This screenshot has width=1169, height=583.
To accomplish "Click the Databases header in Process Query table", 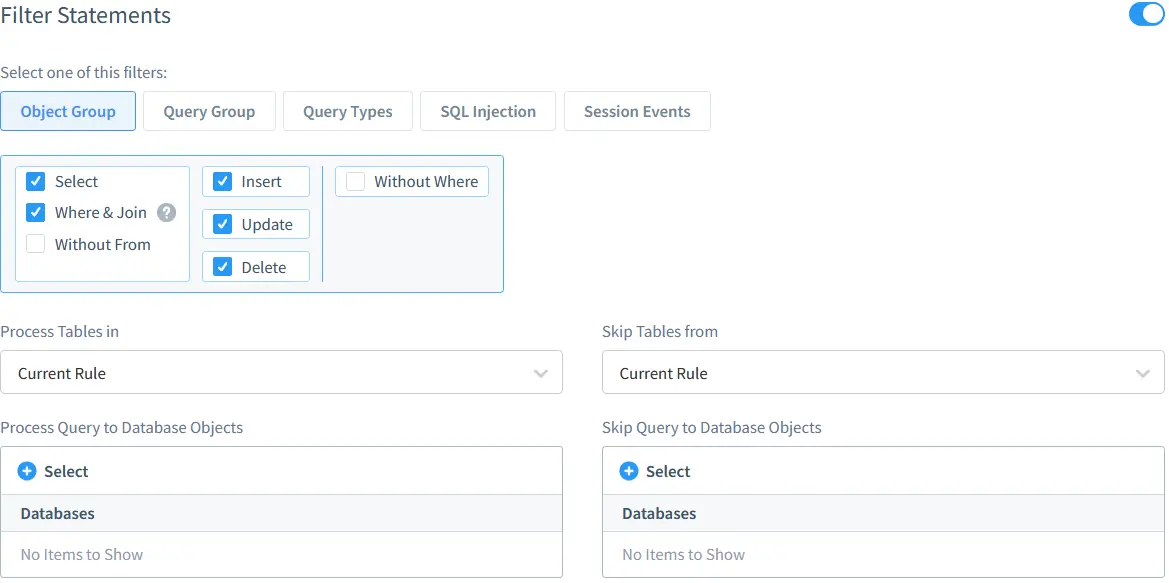I will [x=57, y=513].
